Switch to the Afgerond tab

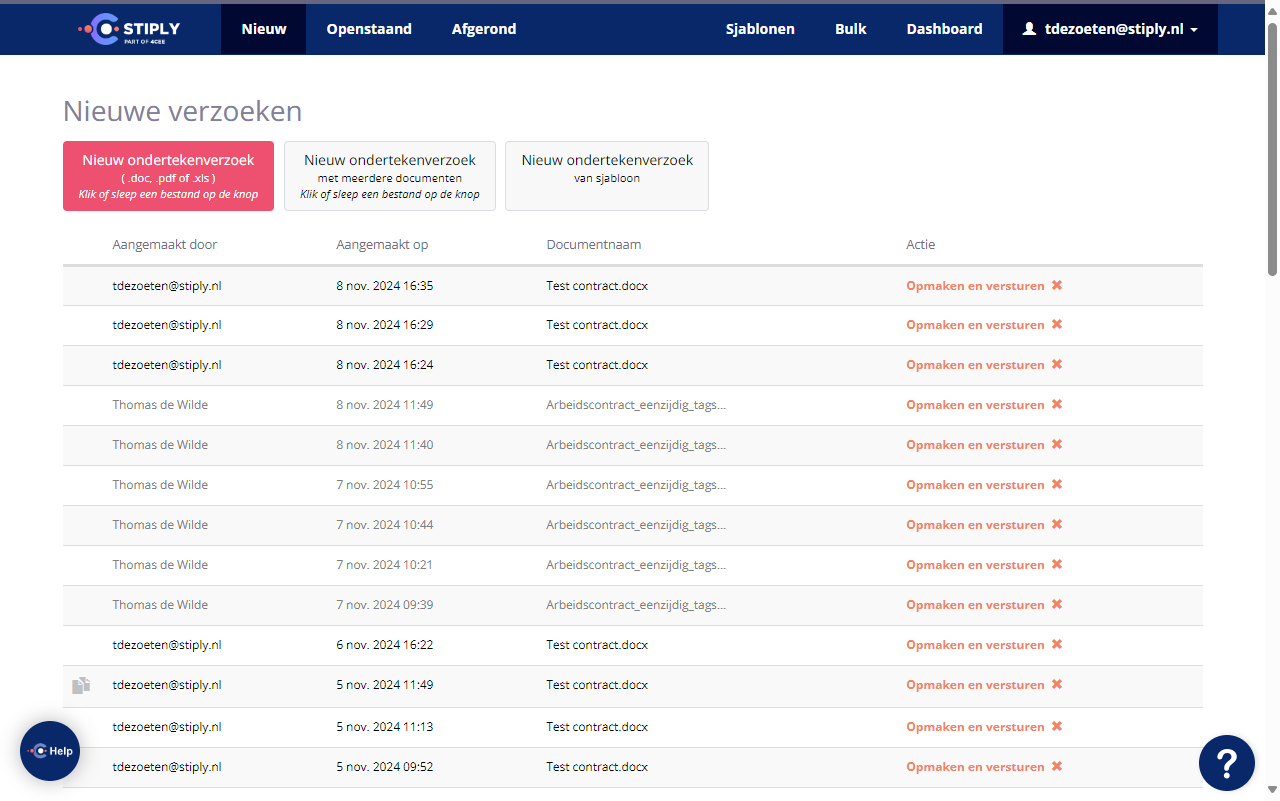point(484,29)
